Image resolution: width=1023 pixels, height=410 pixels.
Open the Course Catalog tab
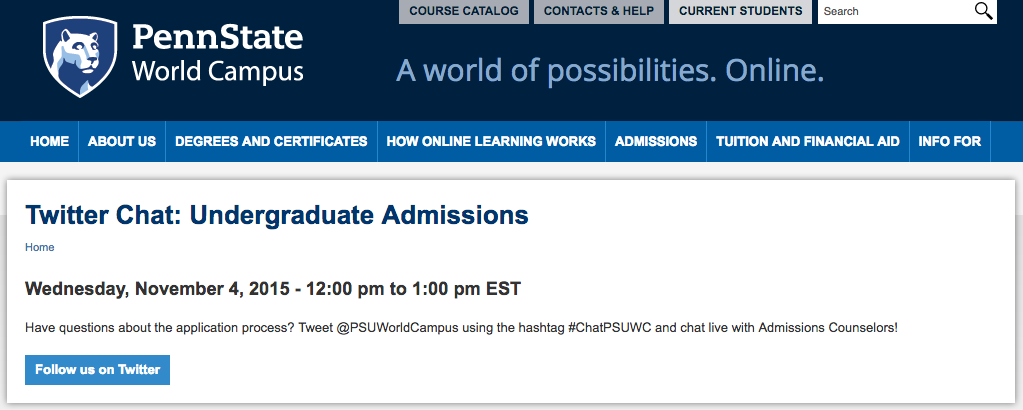point(464,11)
